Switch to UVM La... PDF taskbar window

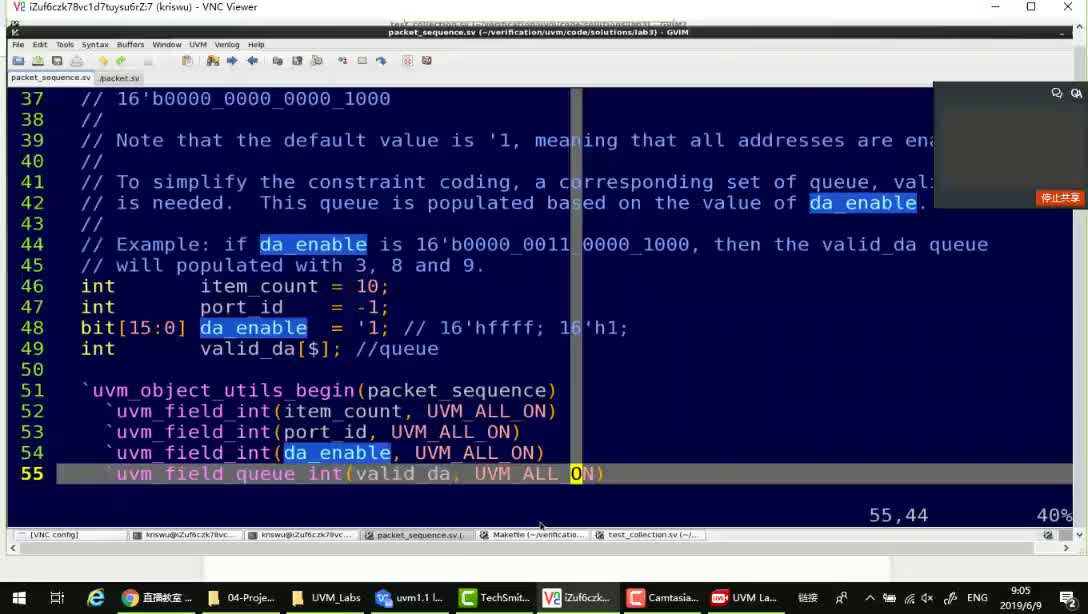coord(746,597)
